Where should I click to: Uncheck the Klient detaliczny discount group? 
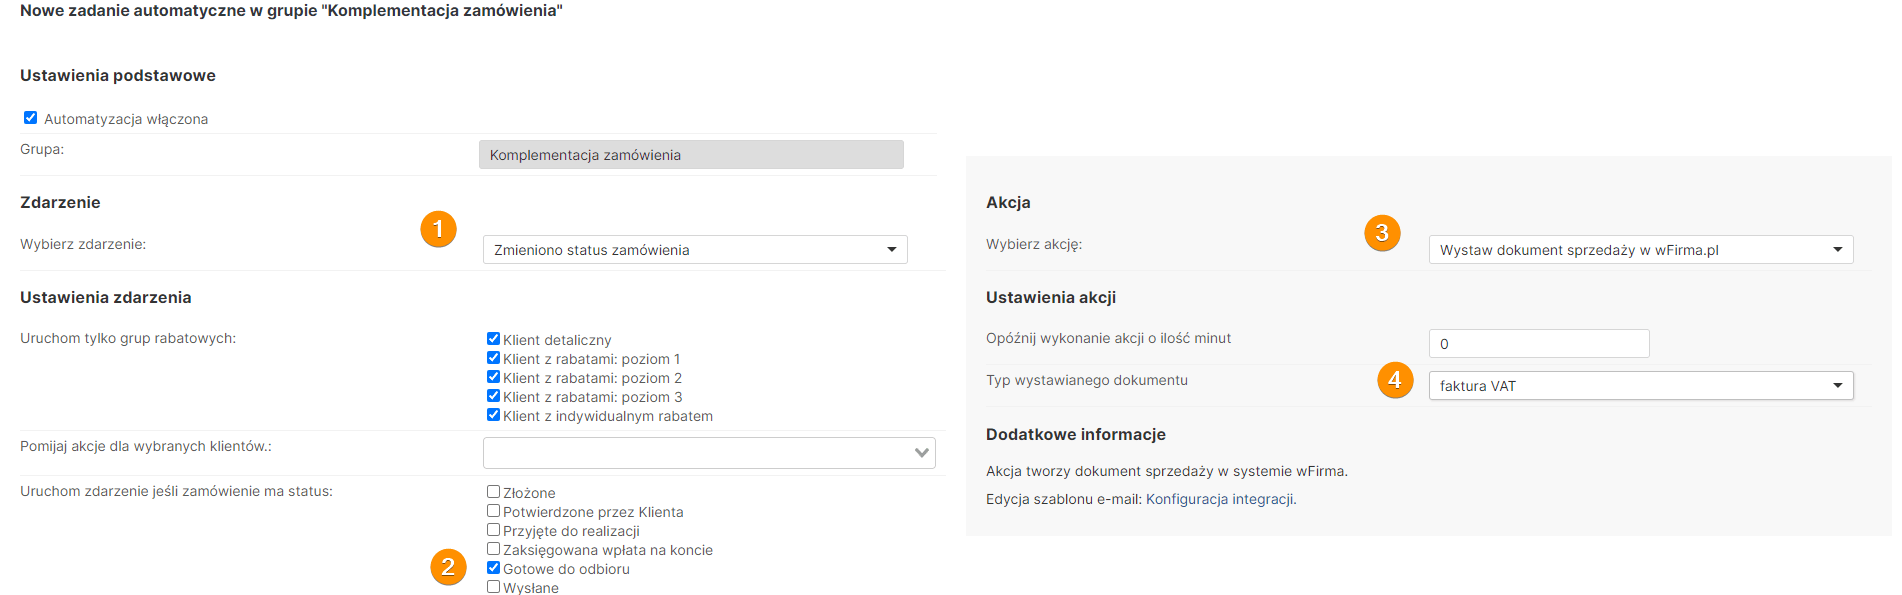point(493,339)
